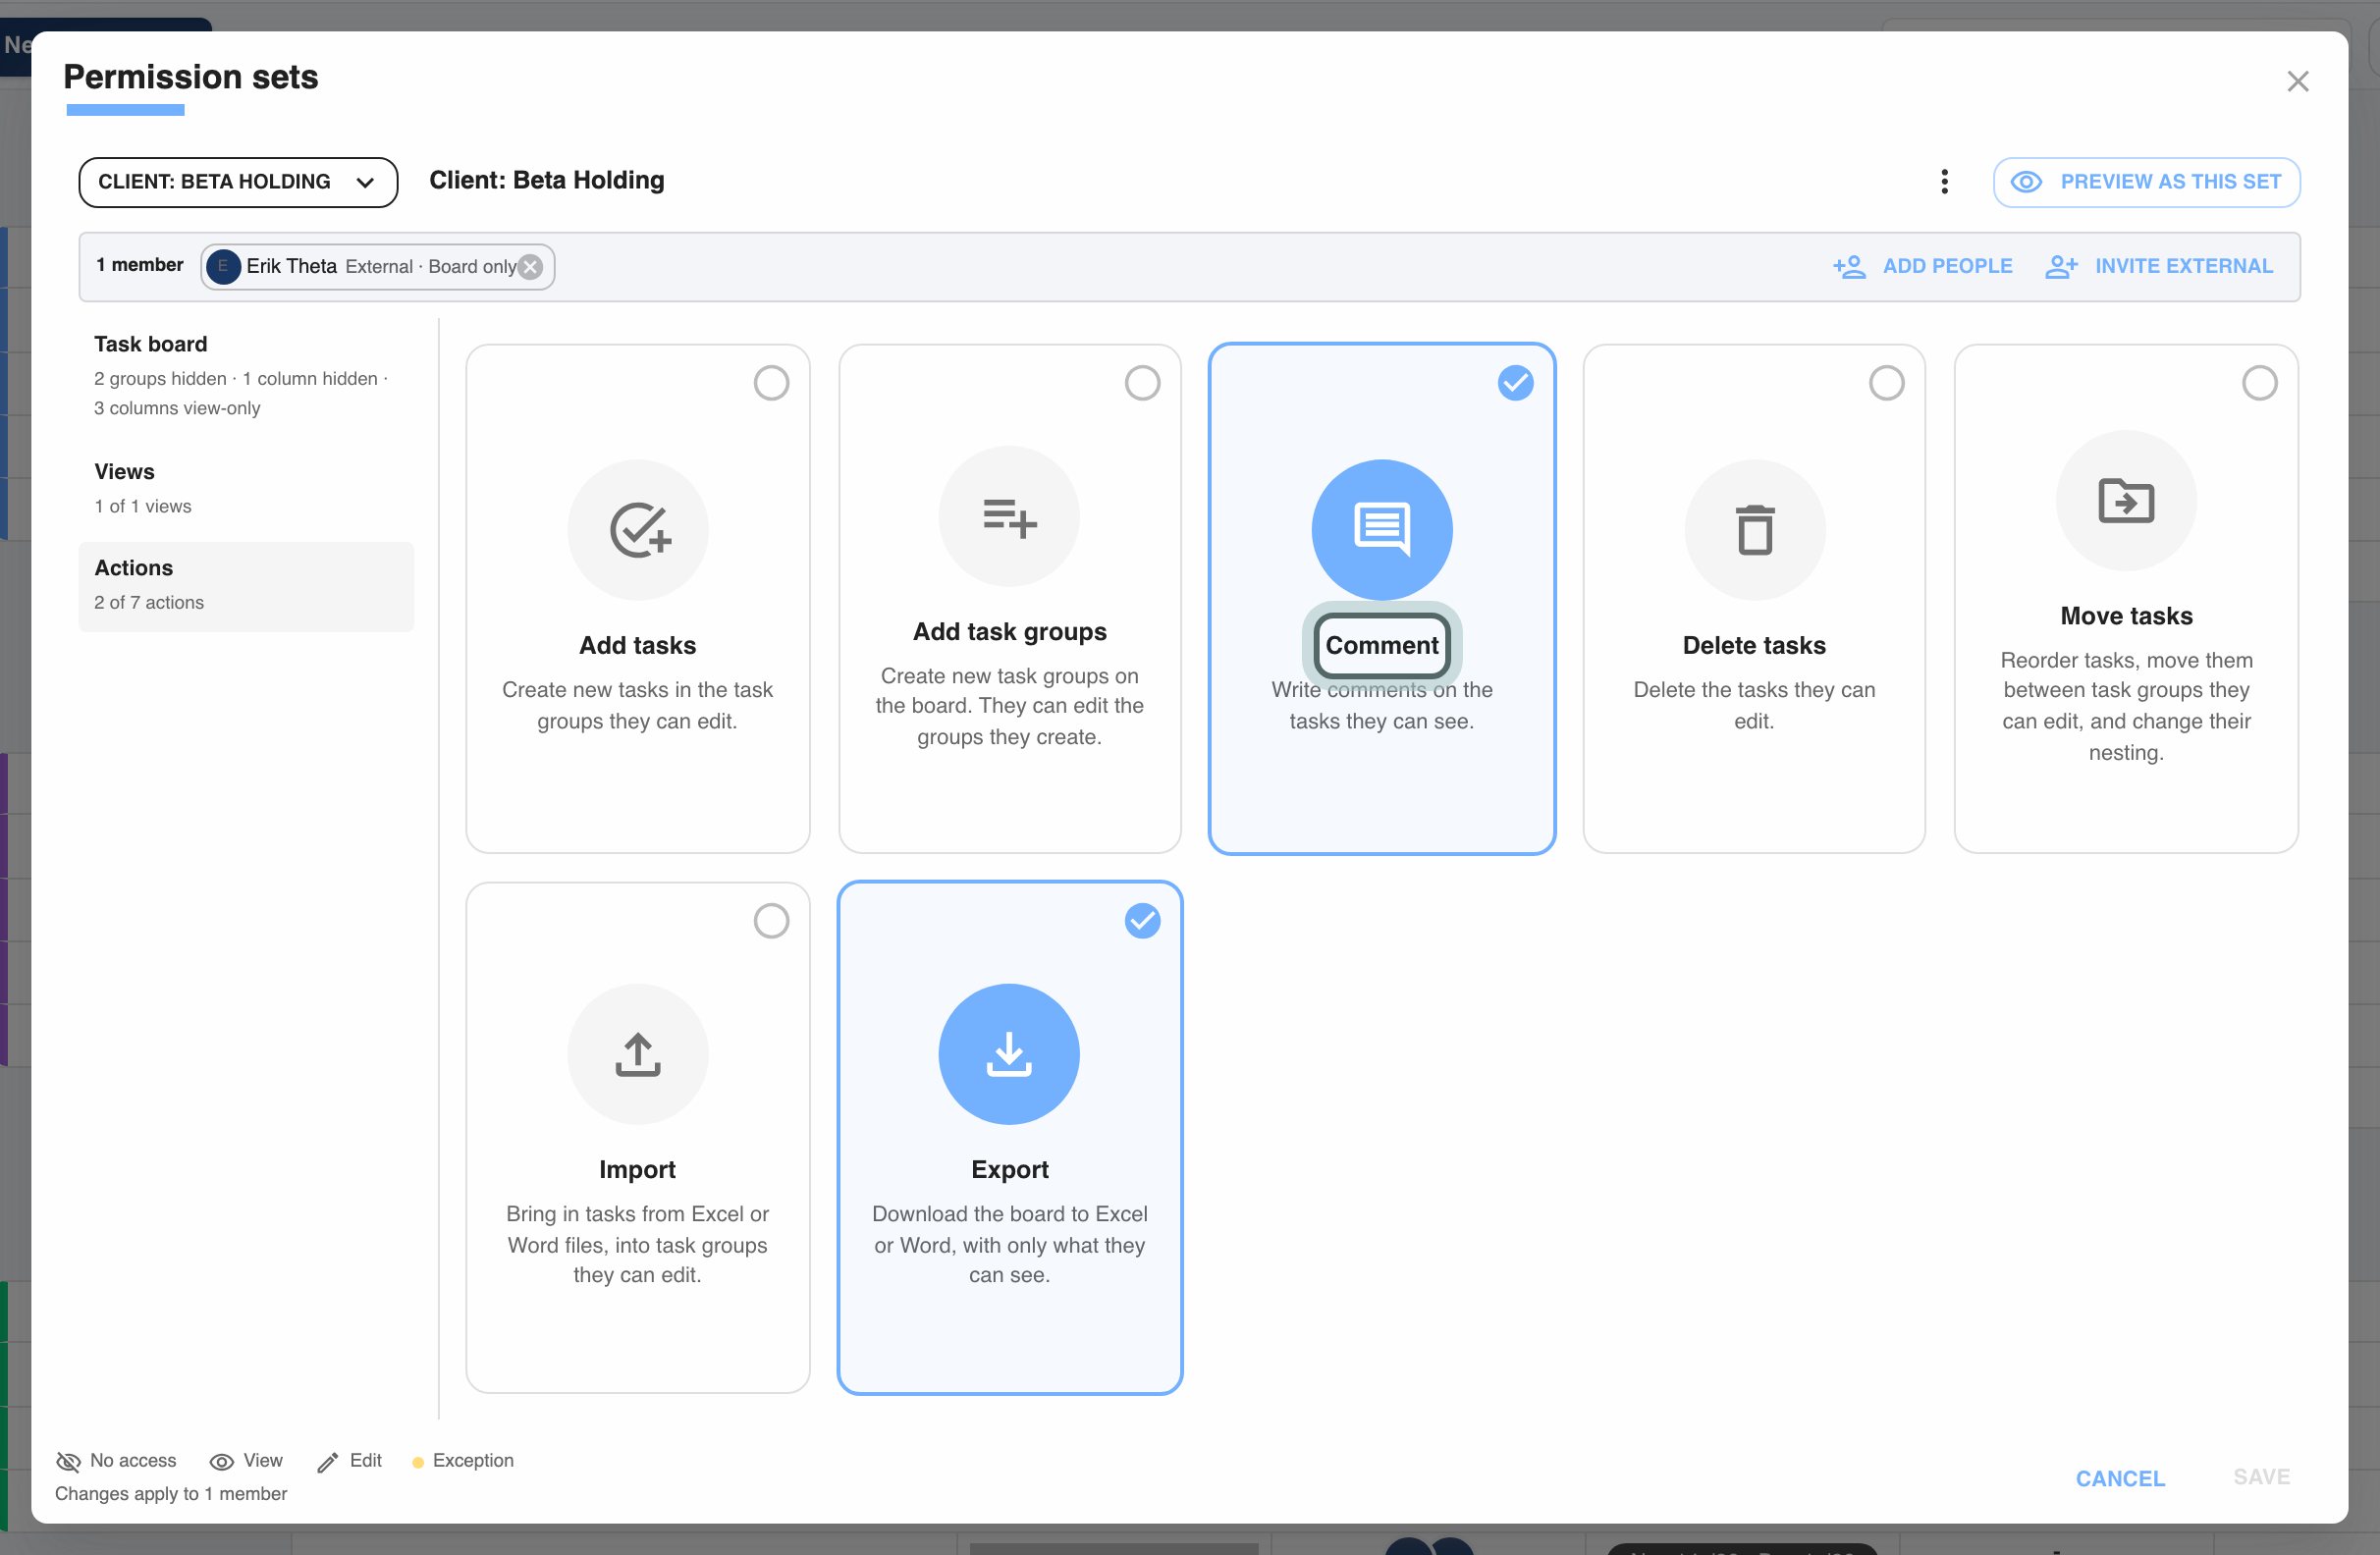Click the "1 member" label

coord(140,265)
